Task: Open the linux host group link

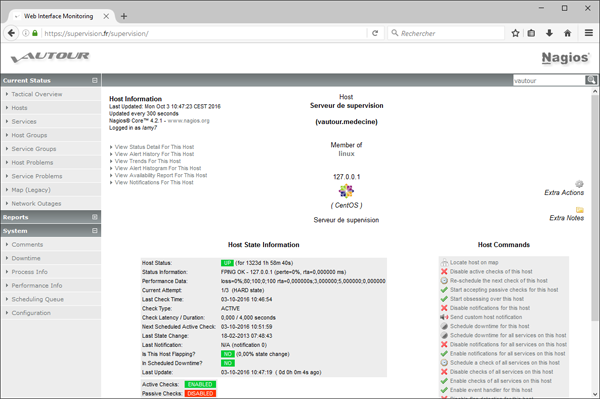Action: tap(346, 154)
